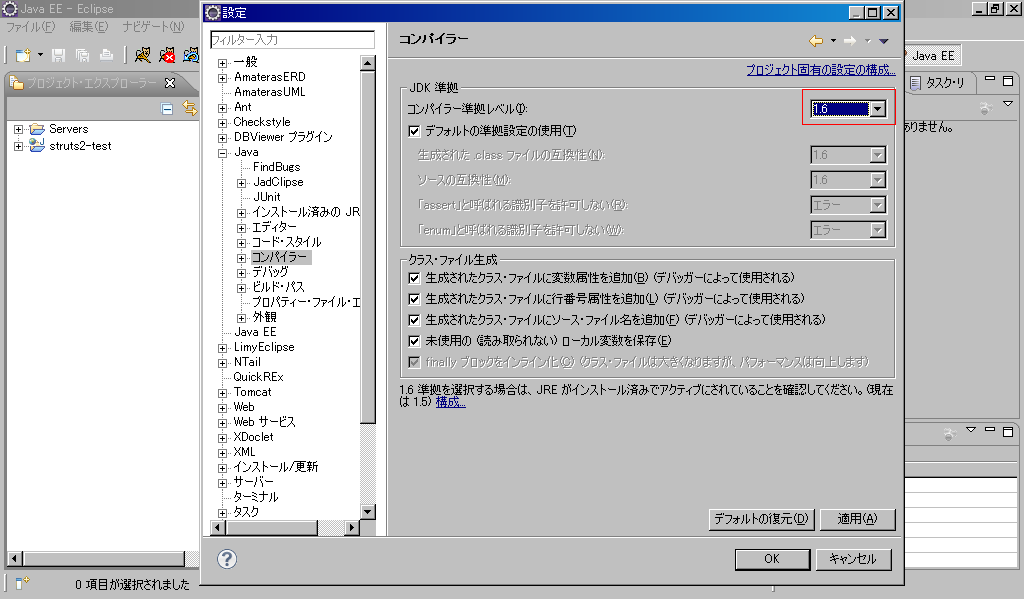The image size is (1024, 600).
Task: Click the forward arrow in Preferences header
Action: 850,41
